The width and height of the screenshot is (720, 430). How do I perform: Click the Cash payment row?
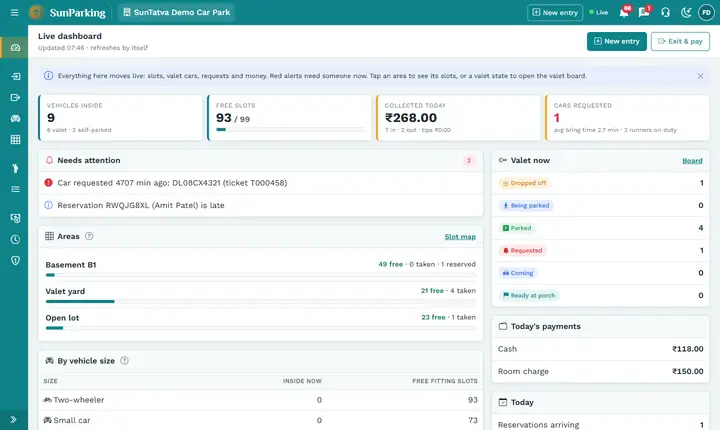coord(601,349)
